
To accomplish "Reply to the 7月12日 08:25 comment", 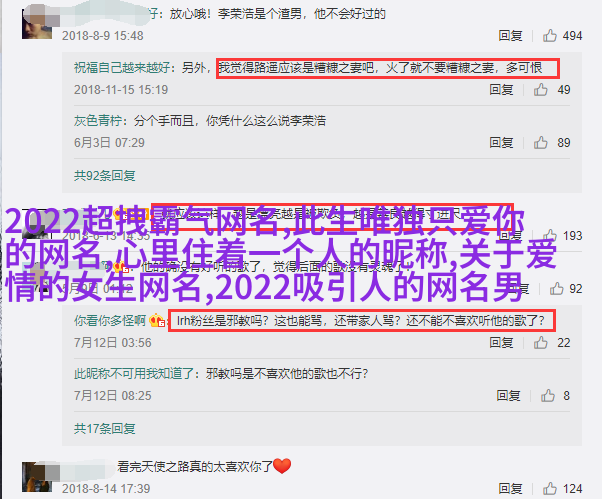I will click(508, 395).
